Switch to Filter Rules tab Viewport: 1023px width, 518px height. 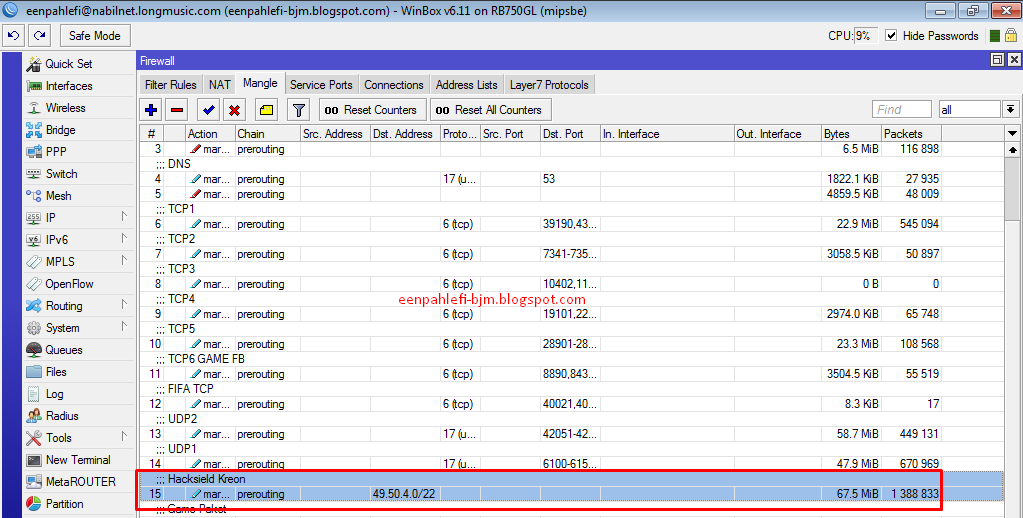170,85
